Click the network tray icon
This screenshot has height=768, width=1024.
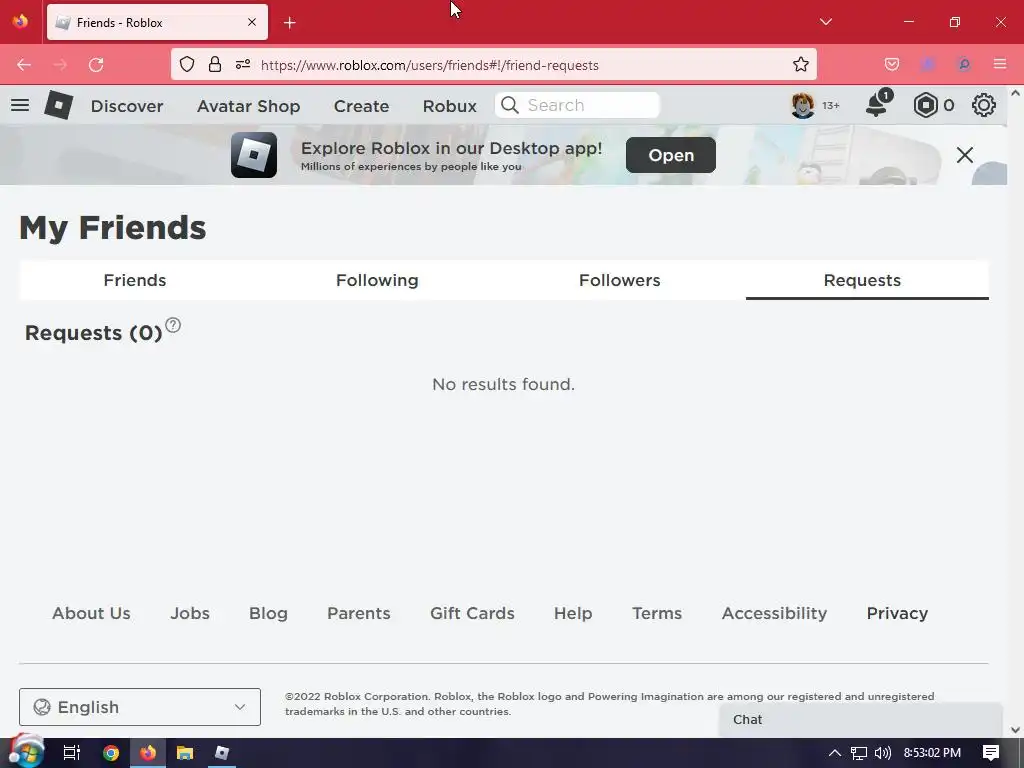point(859,753)
